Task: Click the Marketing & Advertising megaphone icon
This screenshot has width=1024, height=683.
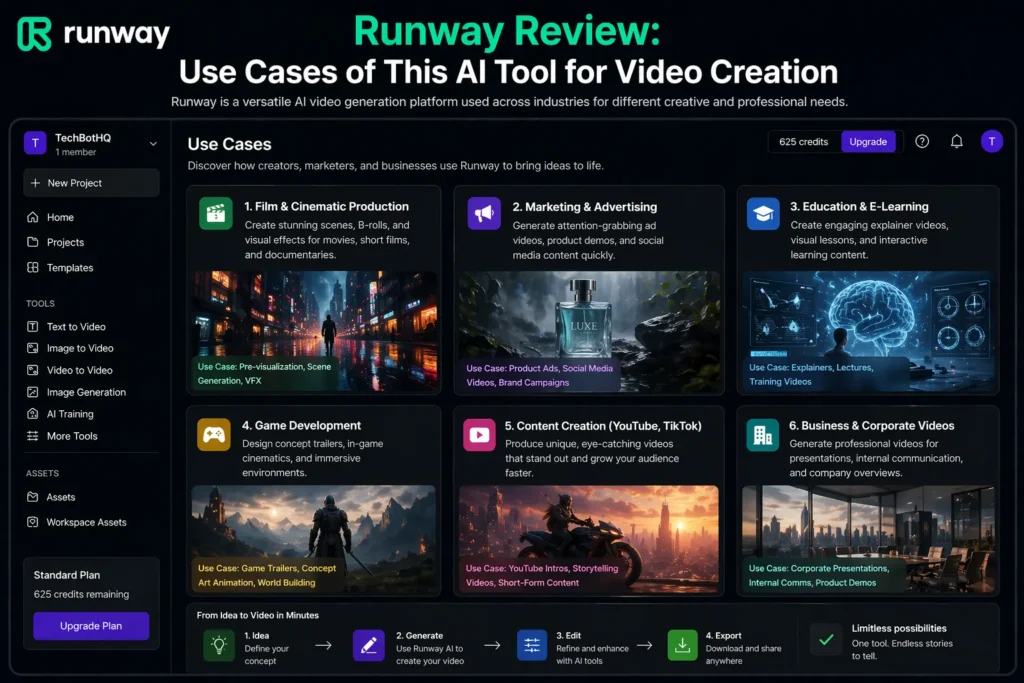Action: pyautogui.click(x=484, y=213)
